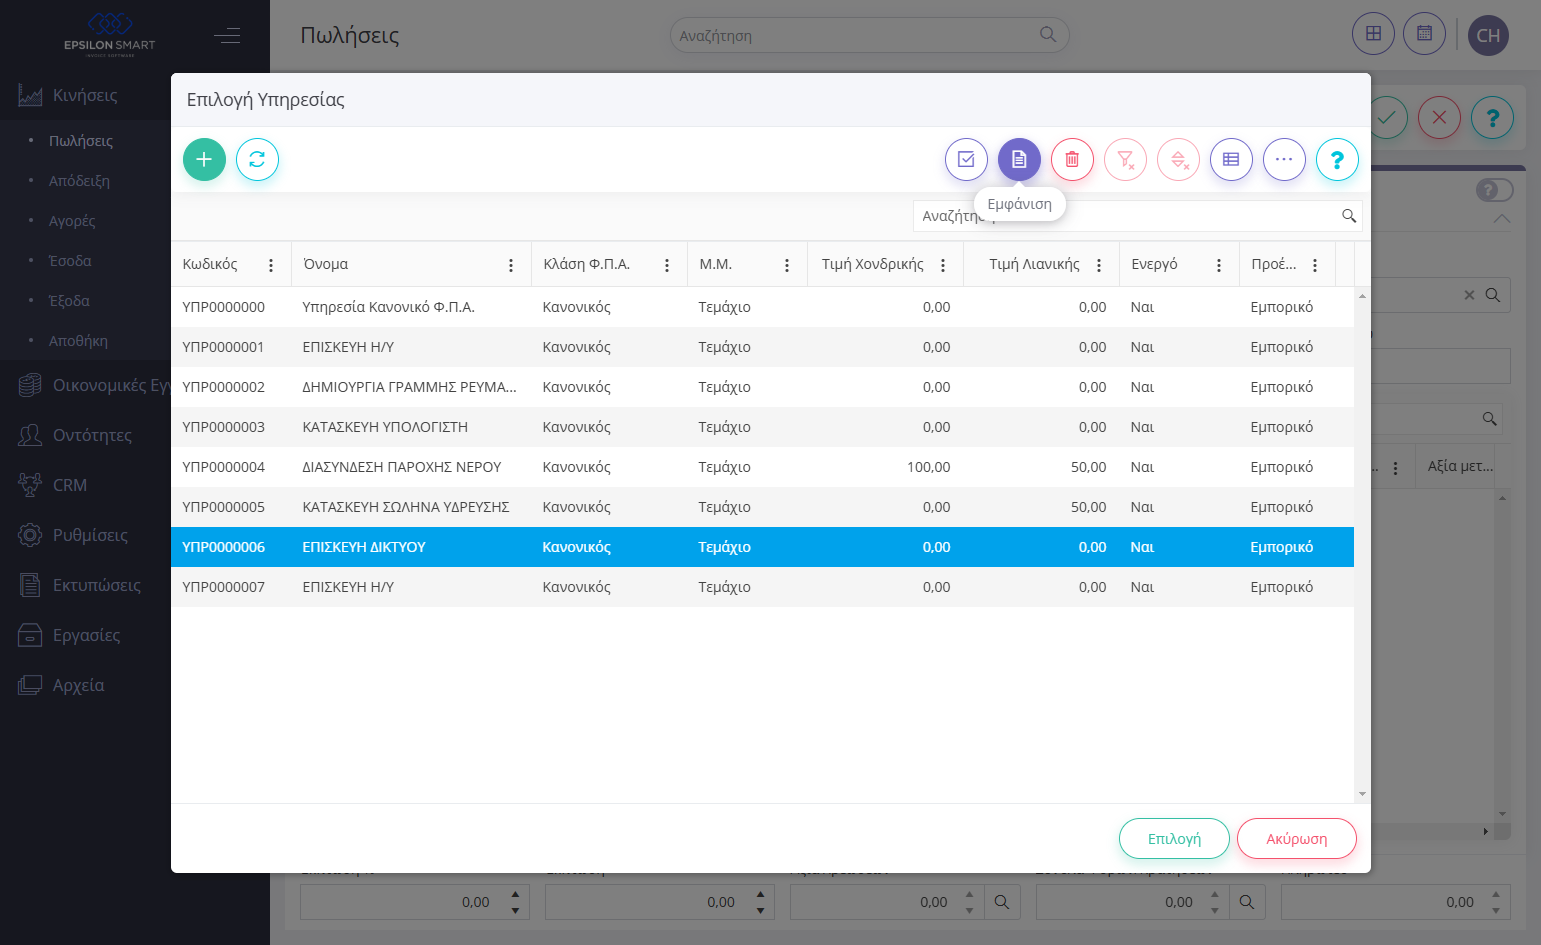Open the Ενεργό column menu
1541x945 pixels.
1219,265
